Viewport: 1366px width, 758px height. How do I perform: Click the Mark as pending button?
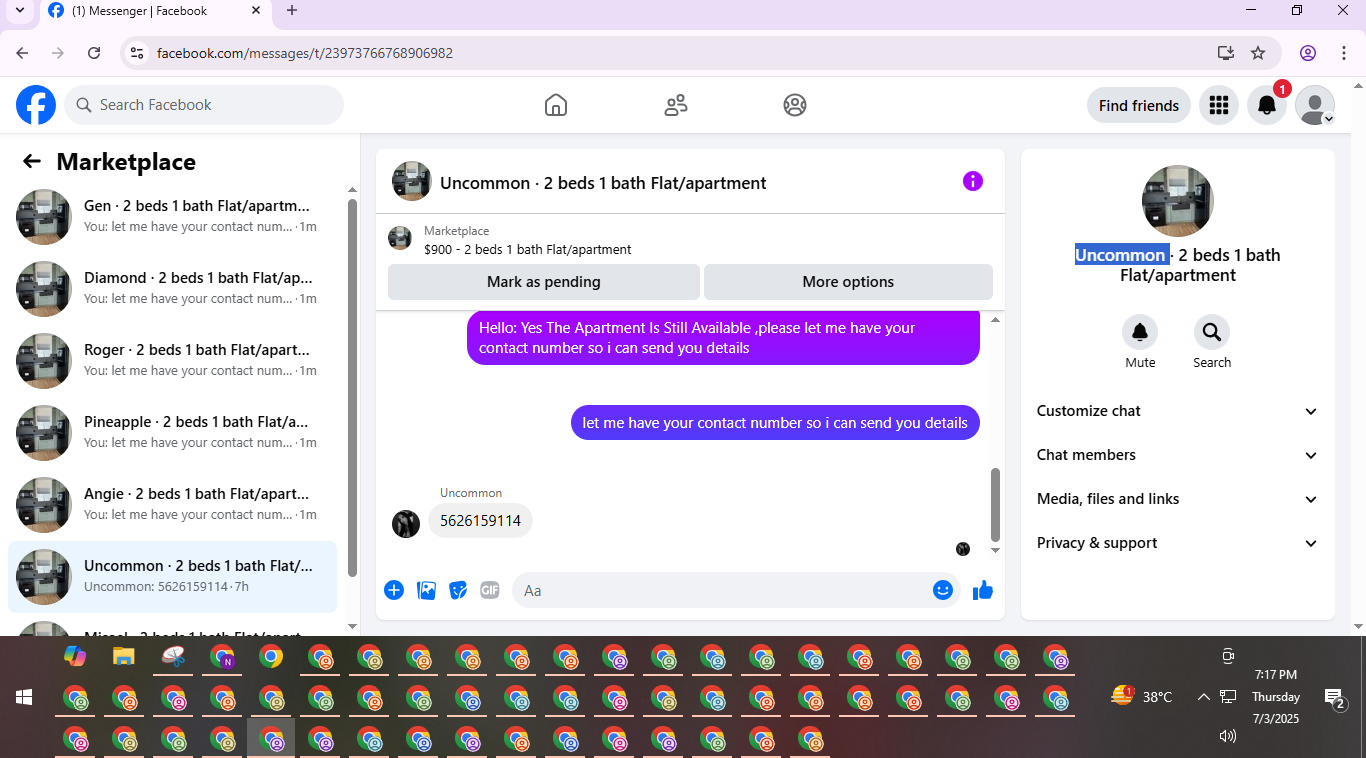544,282
